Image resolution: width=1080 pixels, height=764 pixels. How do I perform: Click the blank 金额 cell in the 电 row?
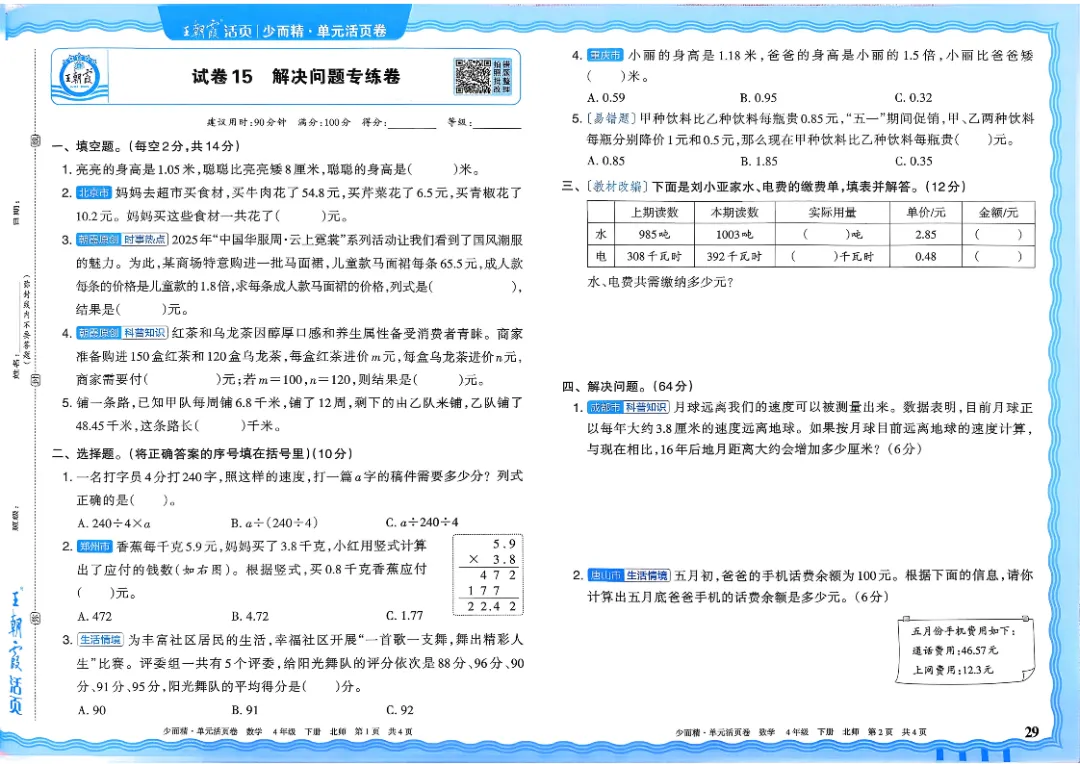click(998, 256)
